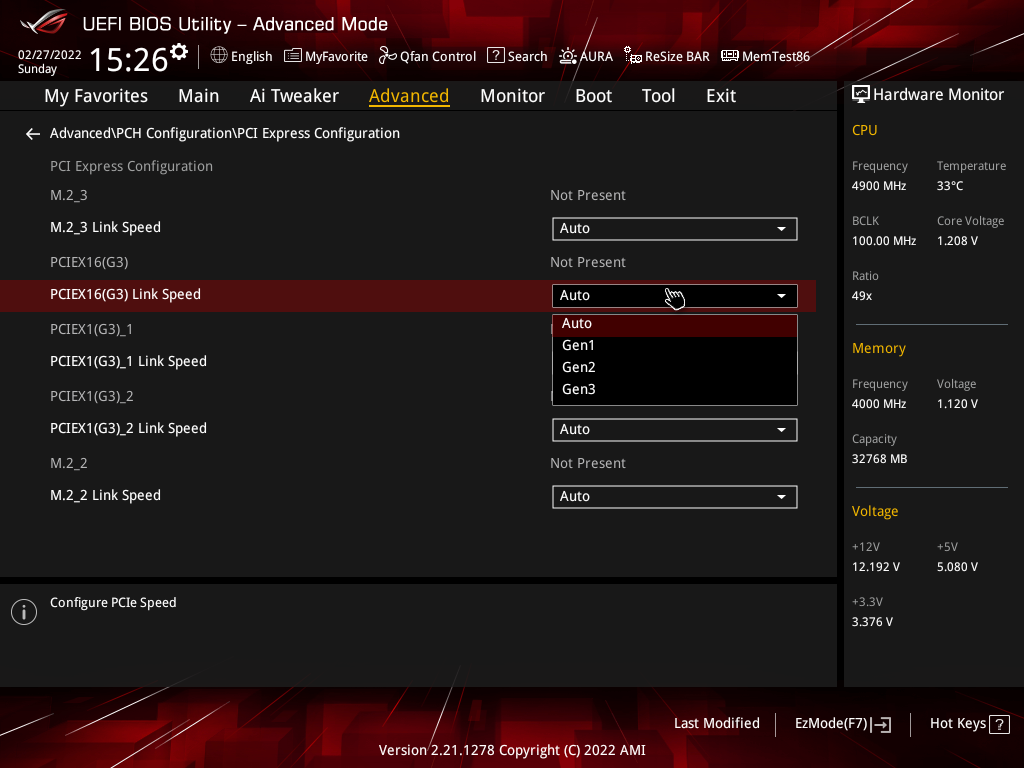
Task: Select Gen3 link speed option
Action: [675, 389]
